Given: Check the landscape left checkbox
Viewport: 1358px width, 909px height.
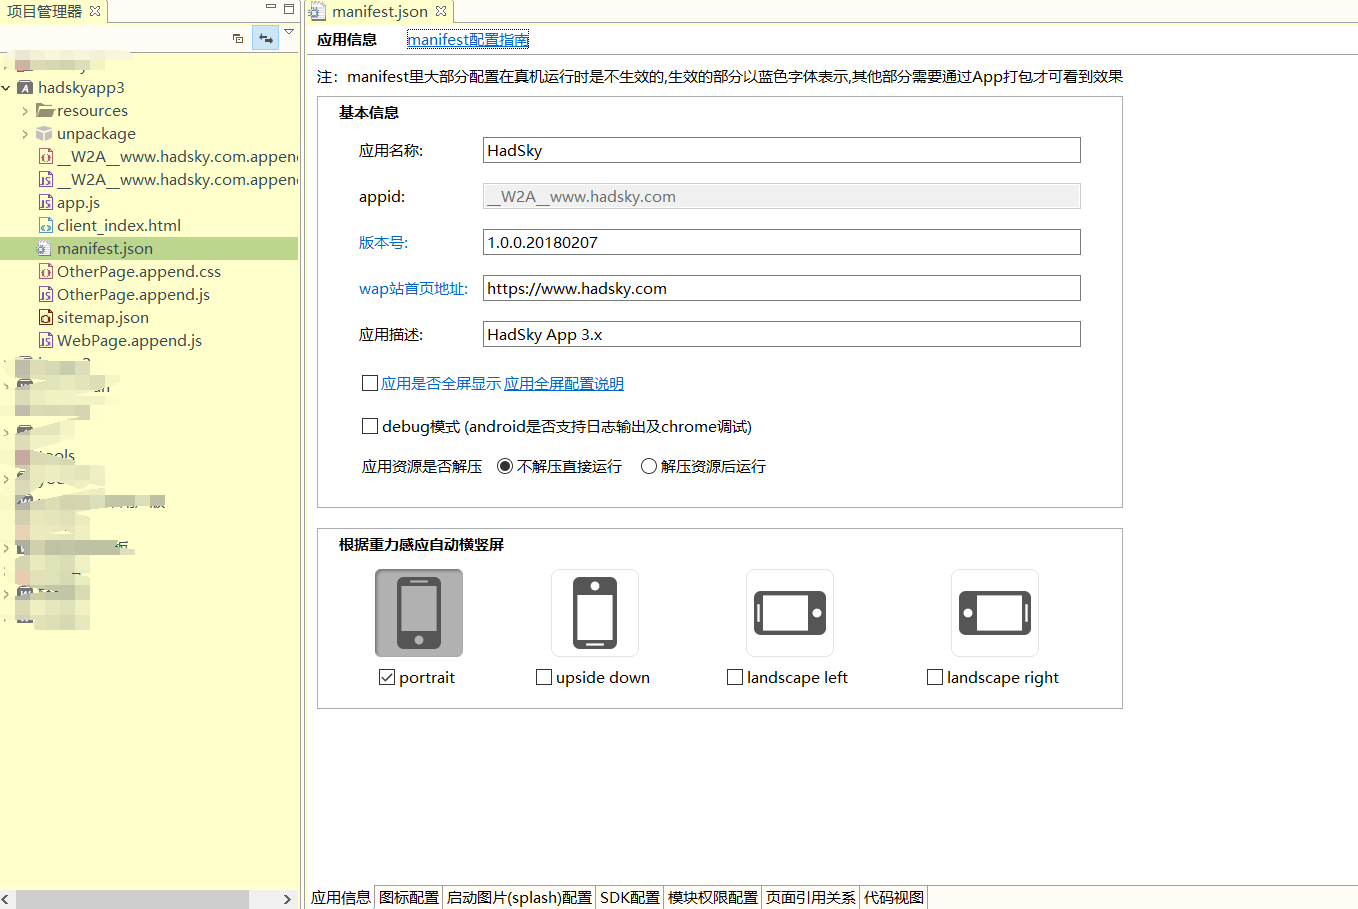Looking at the screenshot, I should tap(735, 678).
